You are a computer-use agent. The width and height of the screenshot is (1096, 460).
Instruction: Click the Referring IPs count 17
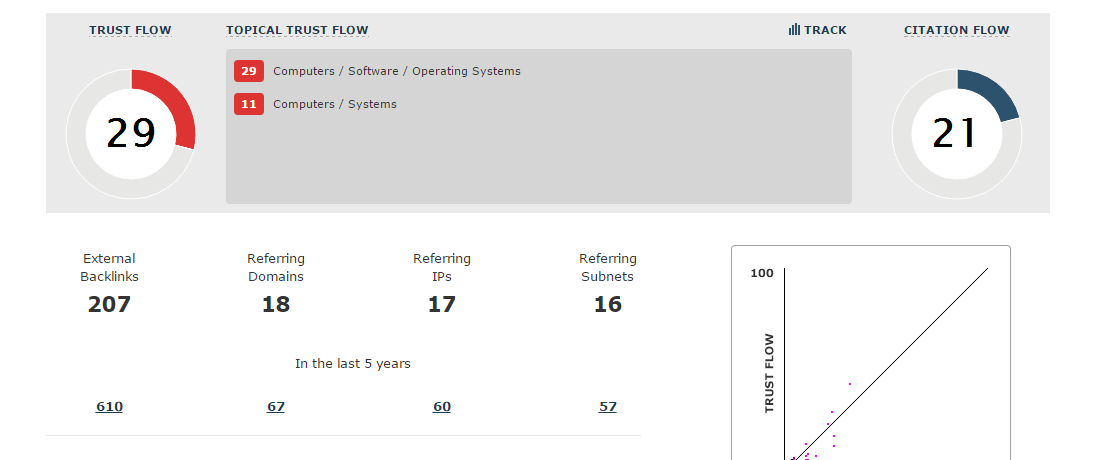442,305
